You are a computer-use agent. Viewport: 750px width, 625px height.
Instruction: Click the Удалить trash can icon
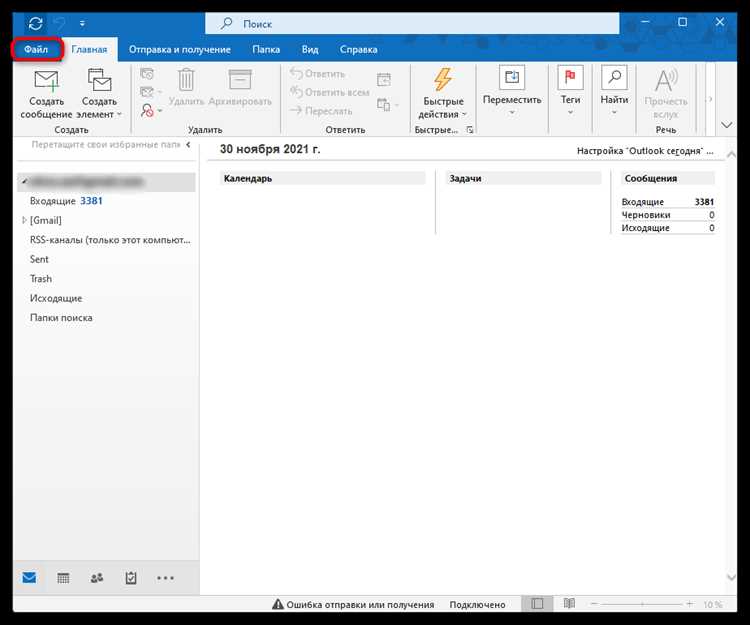point(186,79)
